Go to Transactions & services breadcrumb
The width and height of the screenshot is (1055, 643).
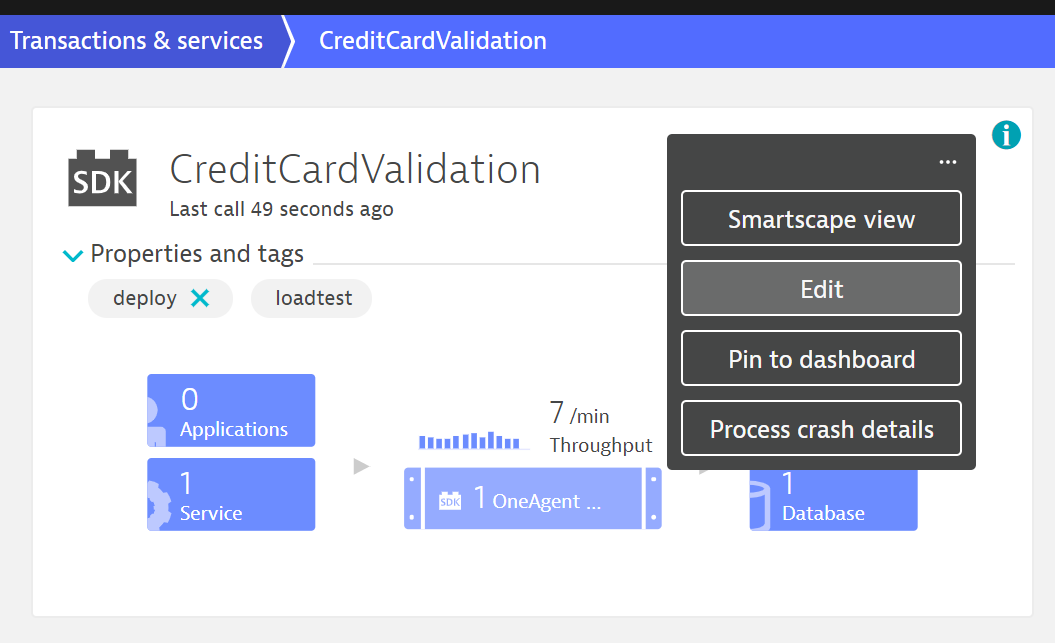[x=137, y=41]
